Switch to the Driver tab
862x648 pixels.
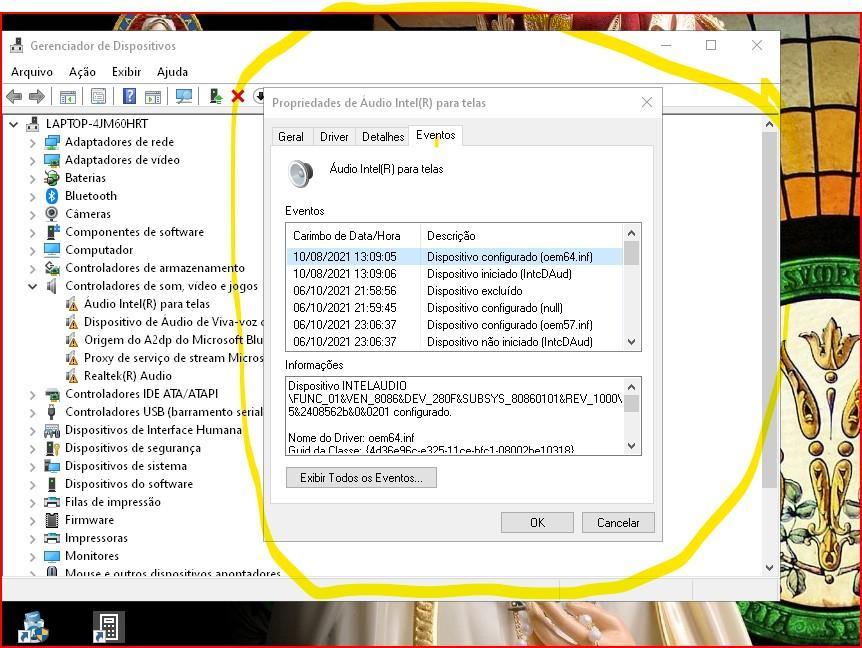pos(334,136)
